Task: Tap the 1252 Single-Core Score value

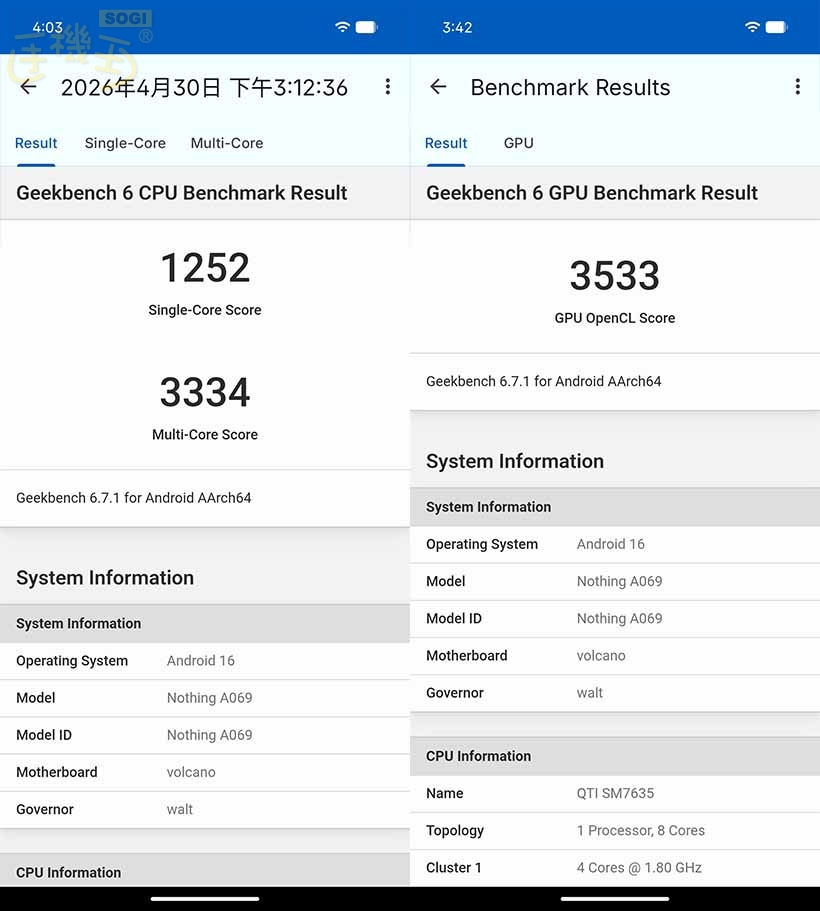Action: click(205, 268)
